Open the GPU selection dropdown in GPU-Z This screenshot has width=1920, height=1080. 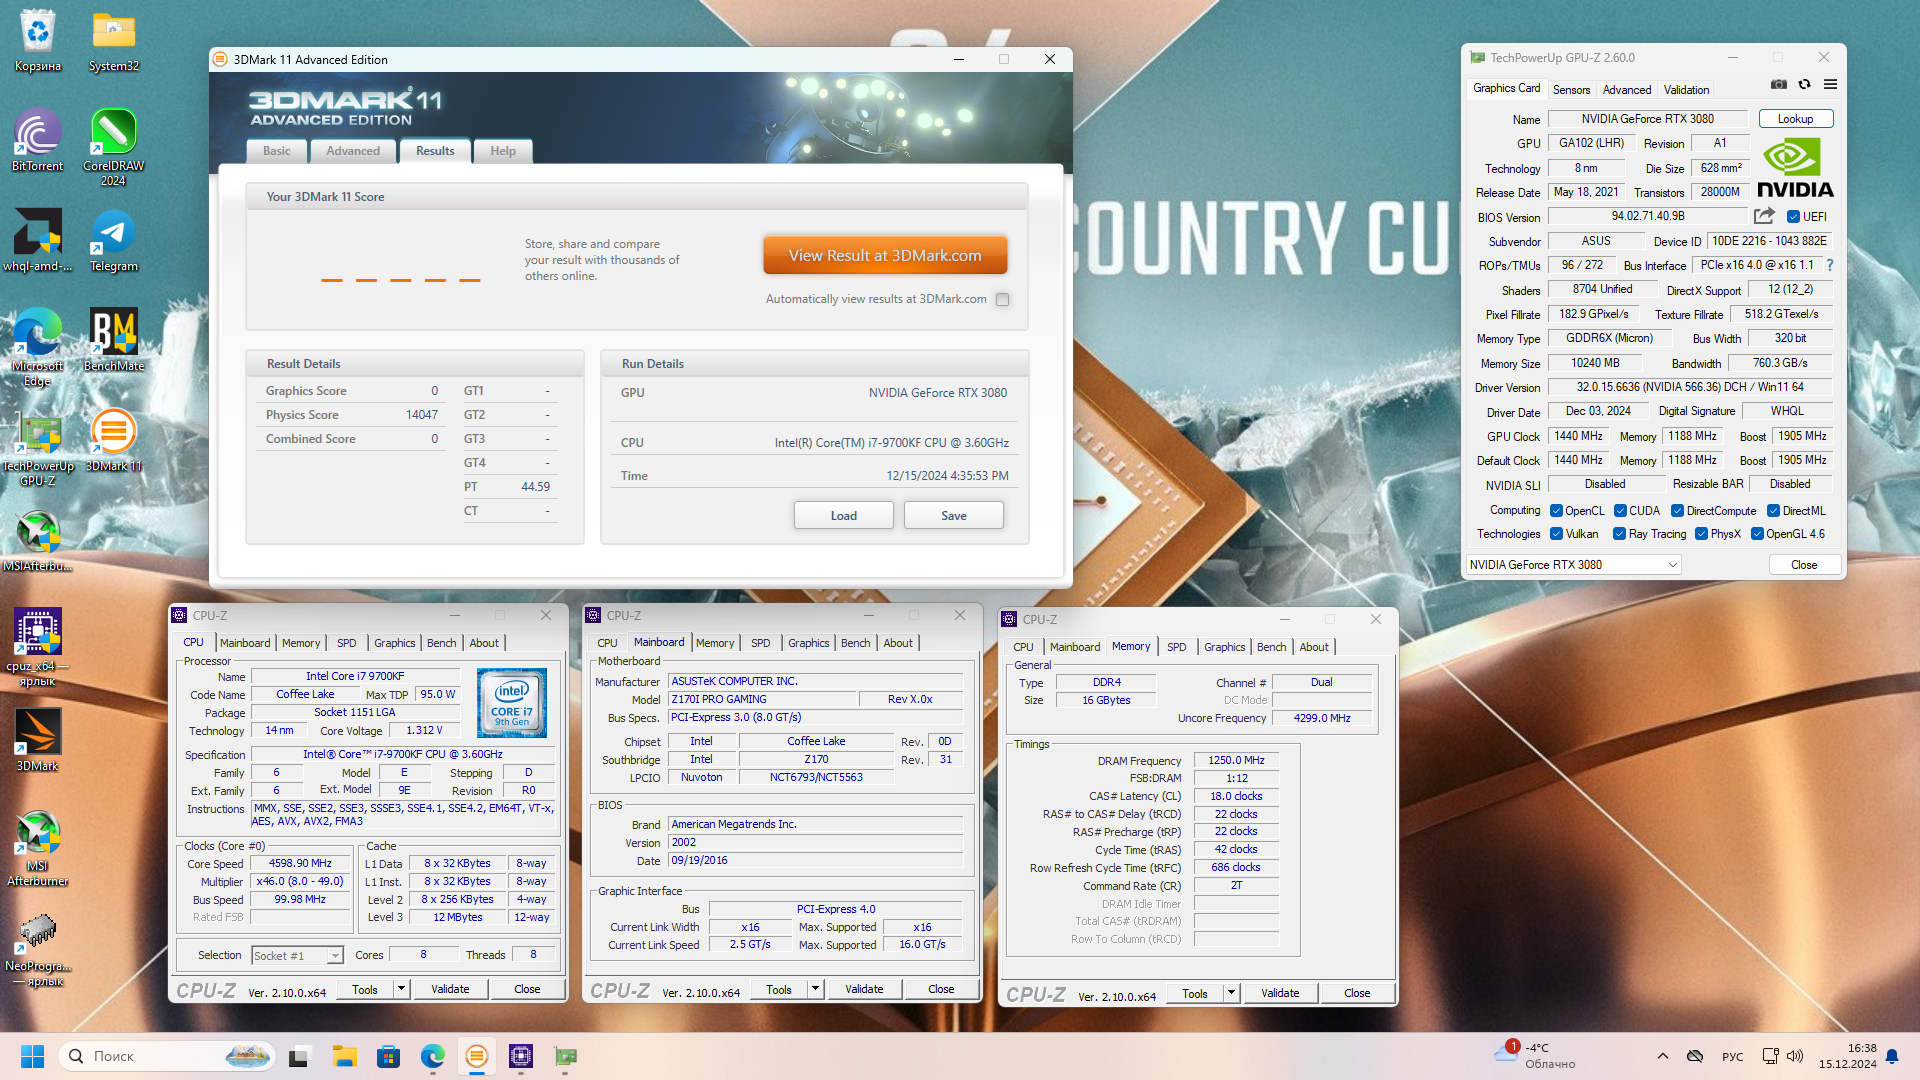tap(1573, 565)
